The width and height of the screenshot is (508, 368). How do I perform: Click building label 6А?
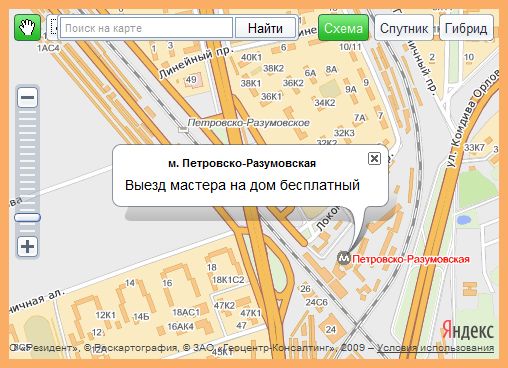[310, 73]
